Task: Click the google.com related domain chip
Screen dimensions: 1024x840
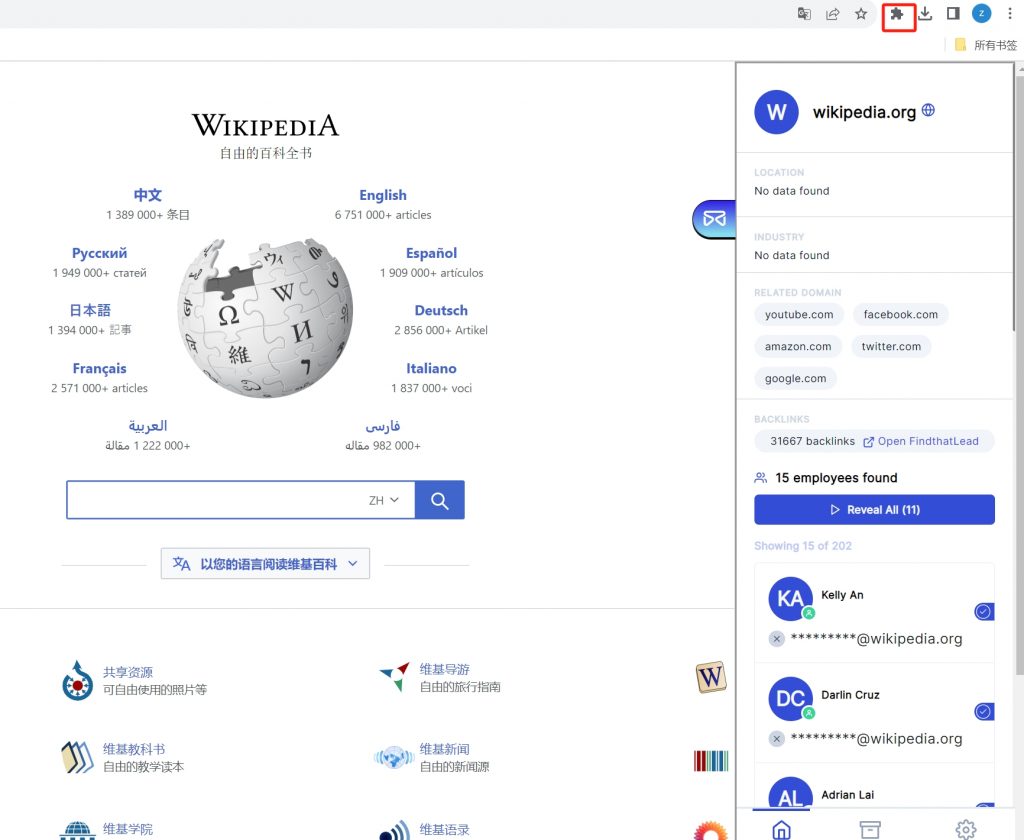Action: point(795,379)
